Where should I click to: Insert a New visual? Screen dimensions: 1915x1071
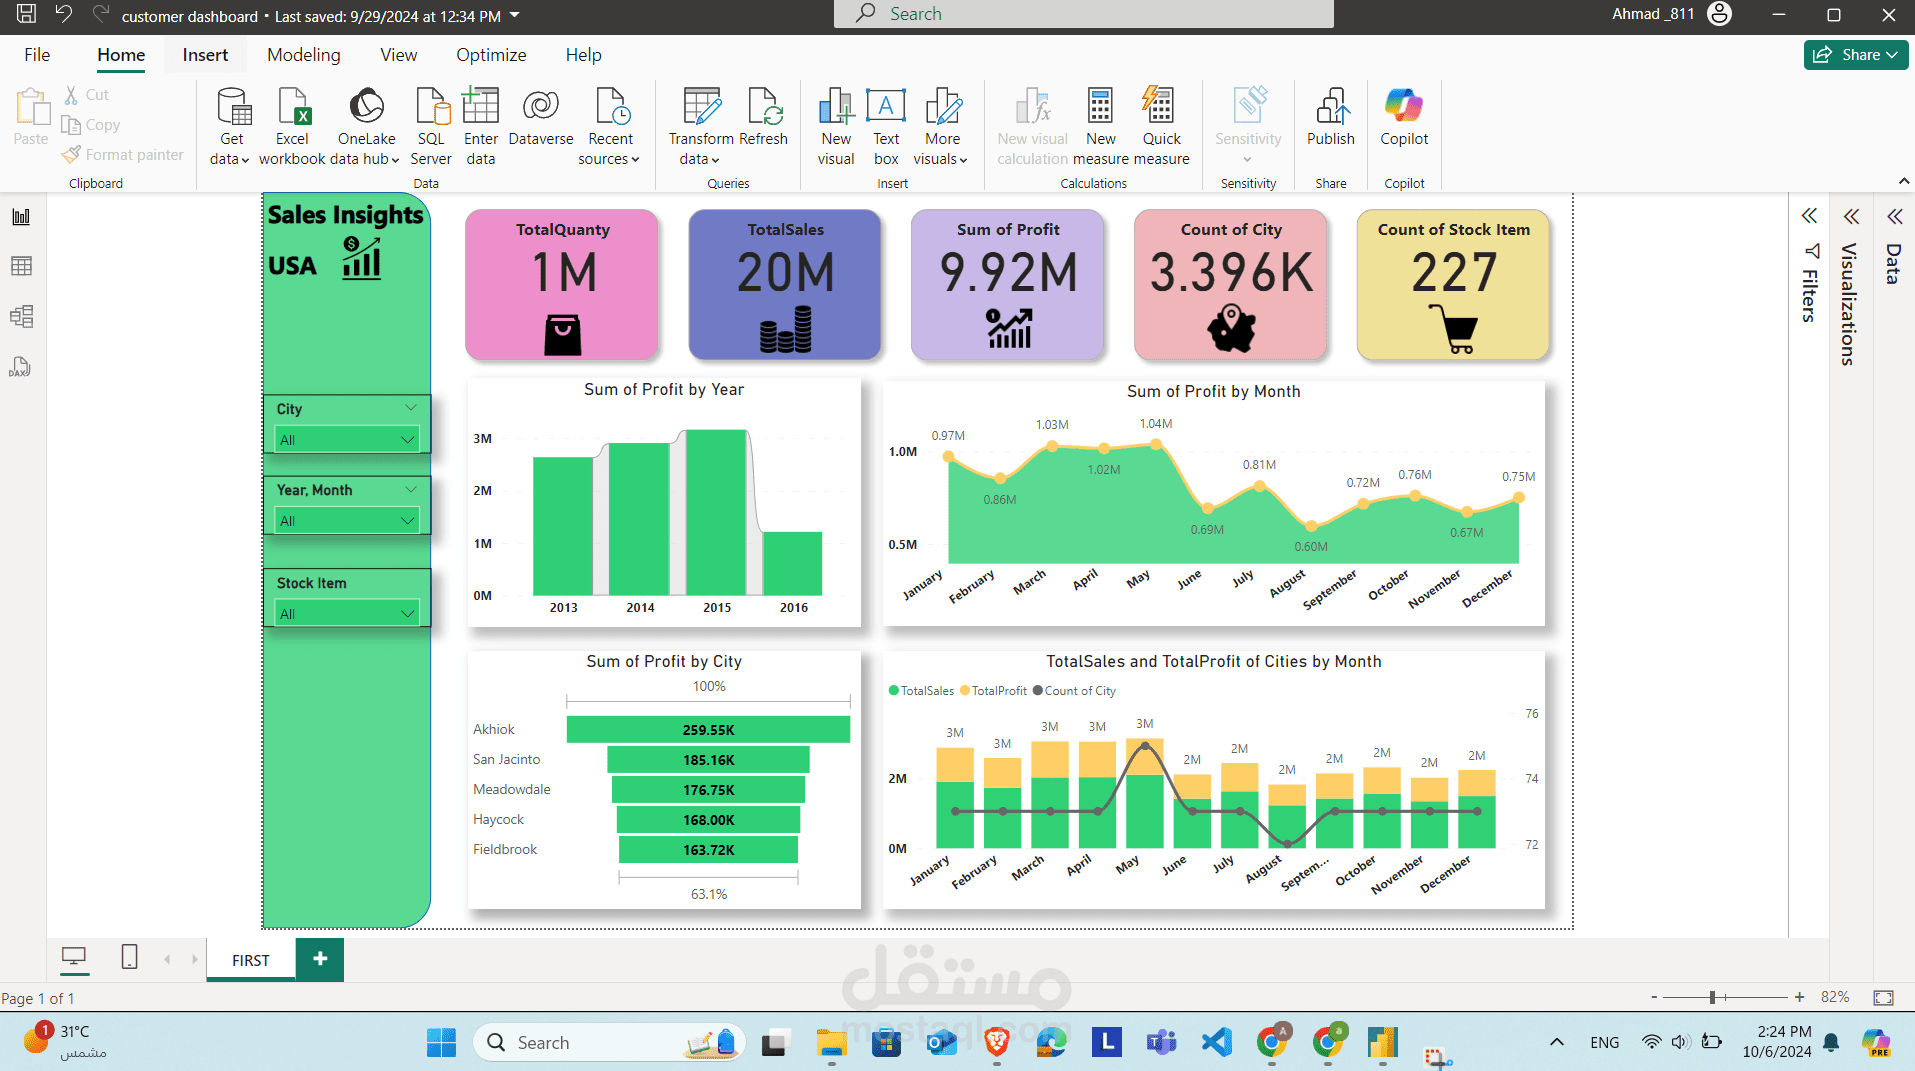836,126
